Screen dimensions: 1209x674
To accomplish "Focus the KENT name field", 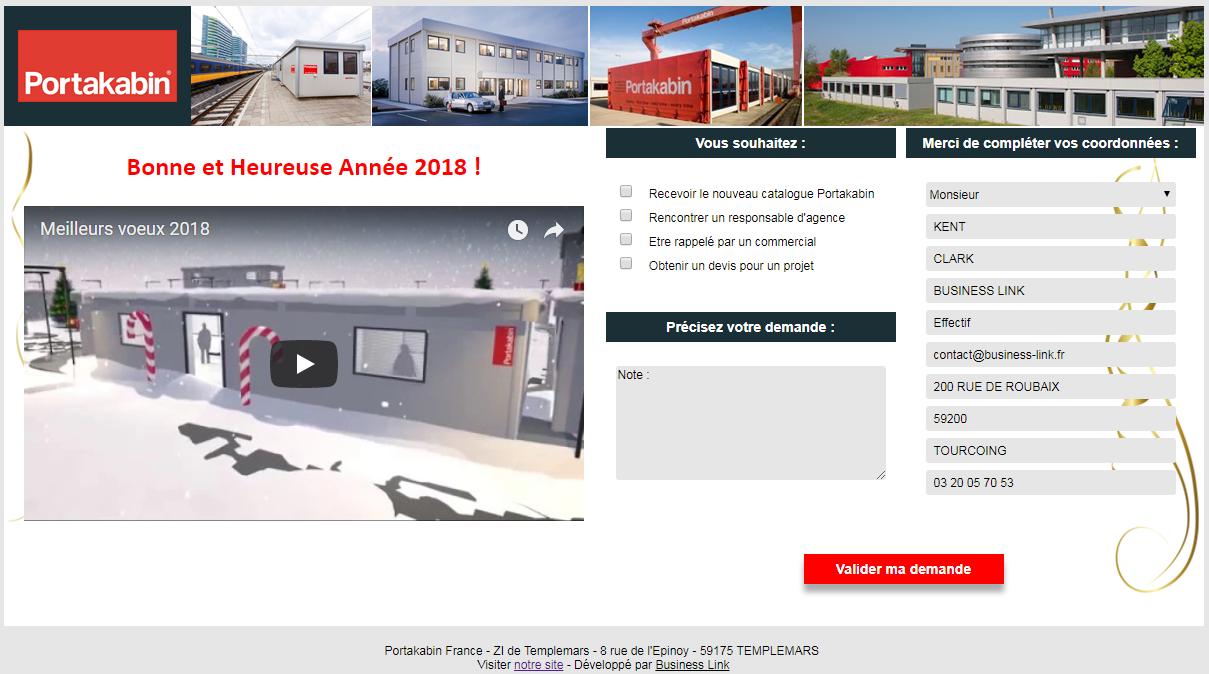I will point(1050,227).
